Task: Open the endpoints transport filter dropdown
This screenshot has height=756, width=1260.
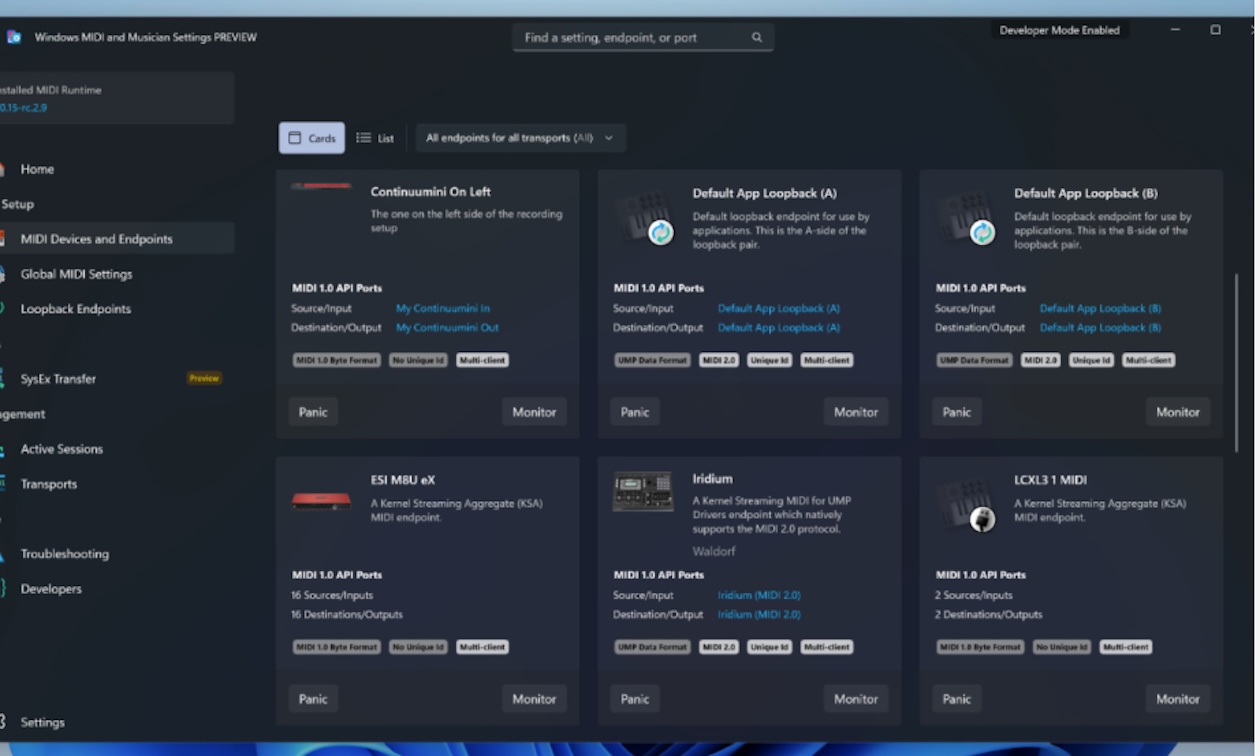Action: [520, 137]
